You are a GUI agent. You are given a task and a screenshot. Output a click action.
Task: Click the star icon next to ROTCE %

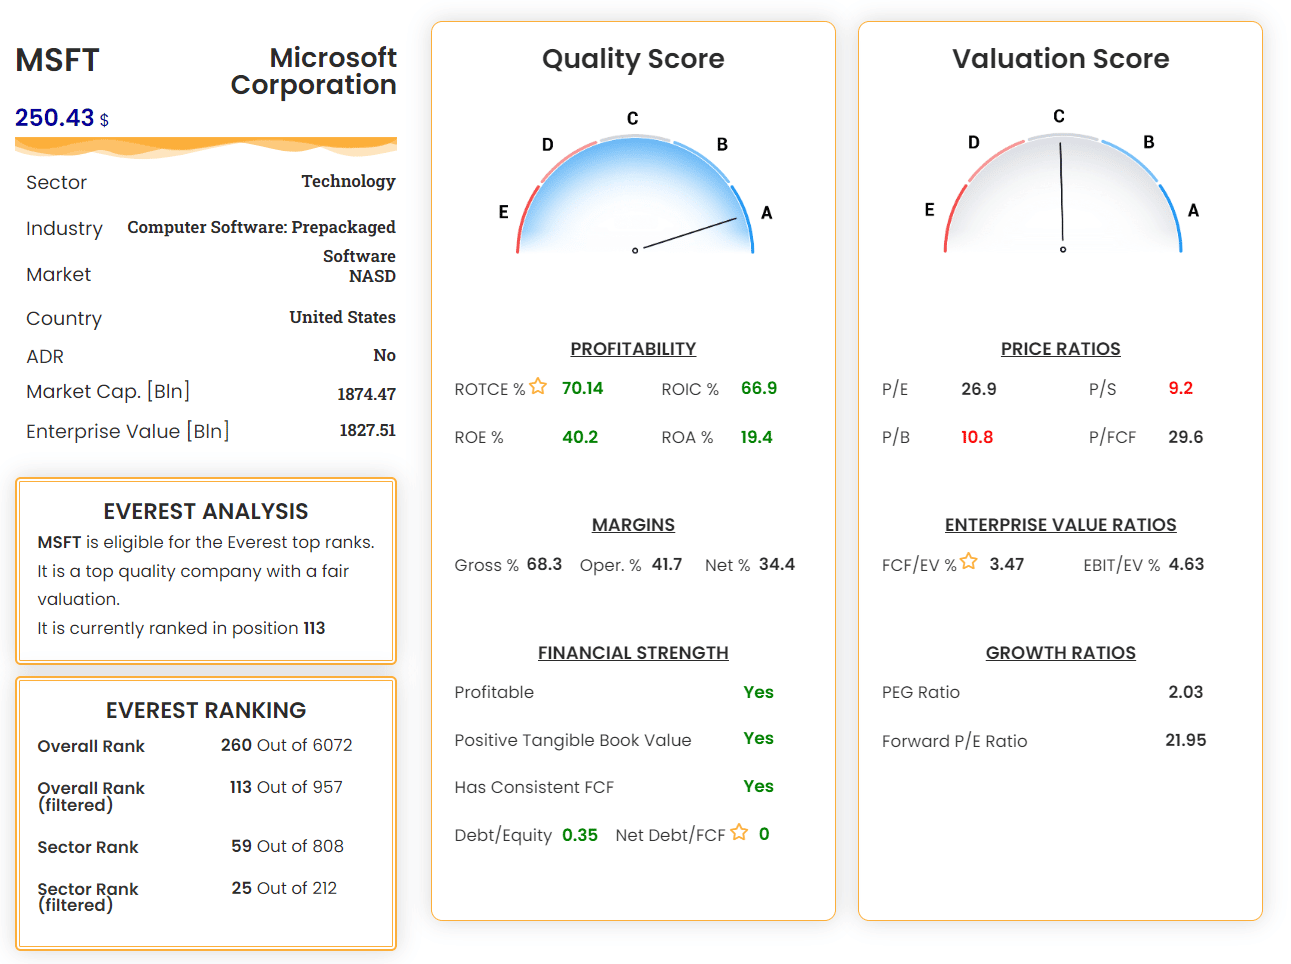(x=538, y=386)
